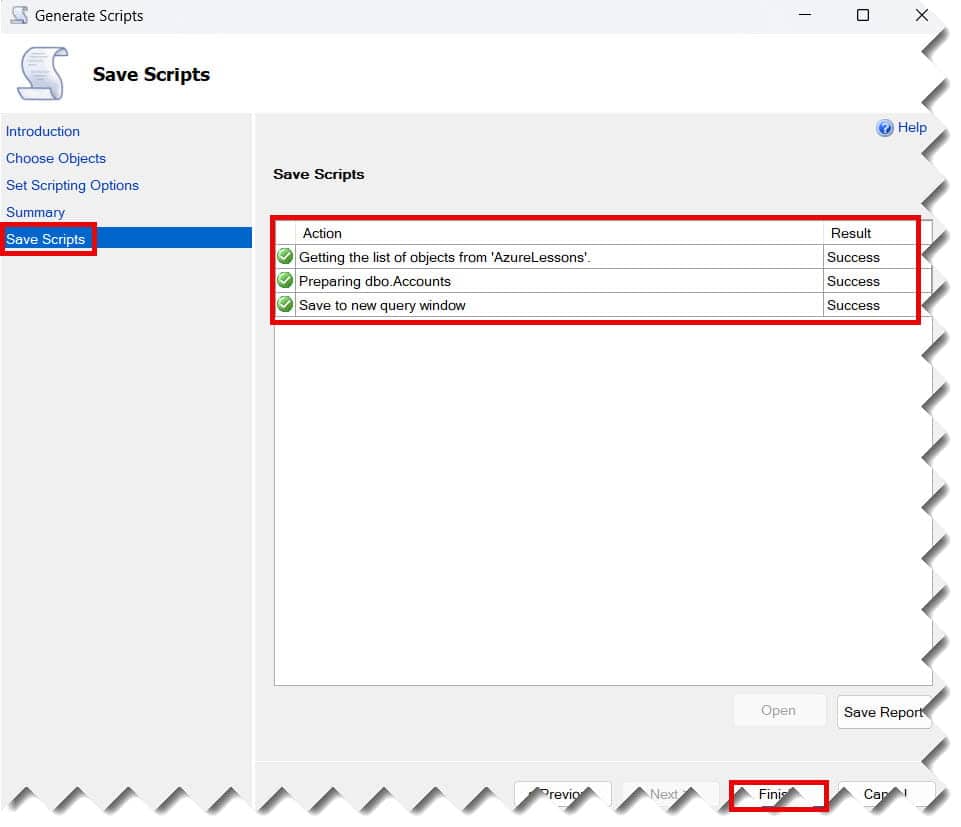Click the Cancel button
The height and width of the screenshot is (827, 961).
pos(886,795)
